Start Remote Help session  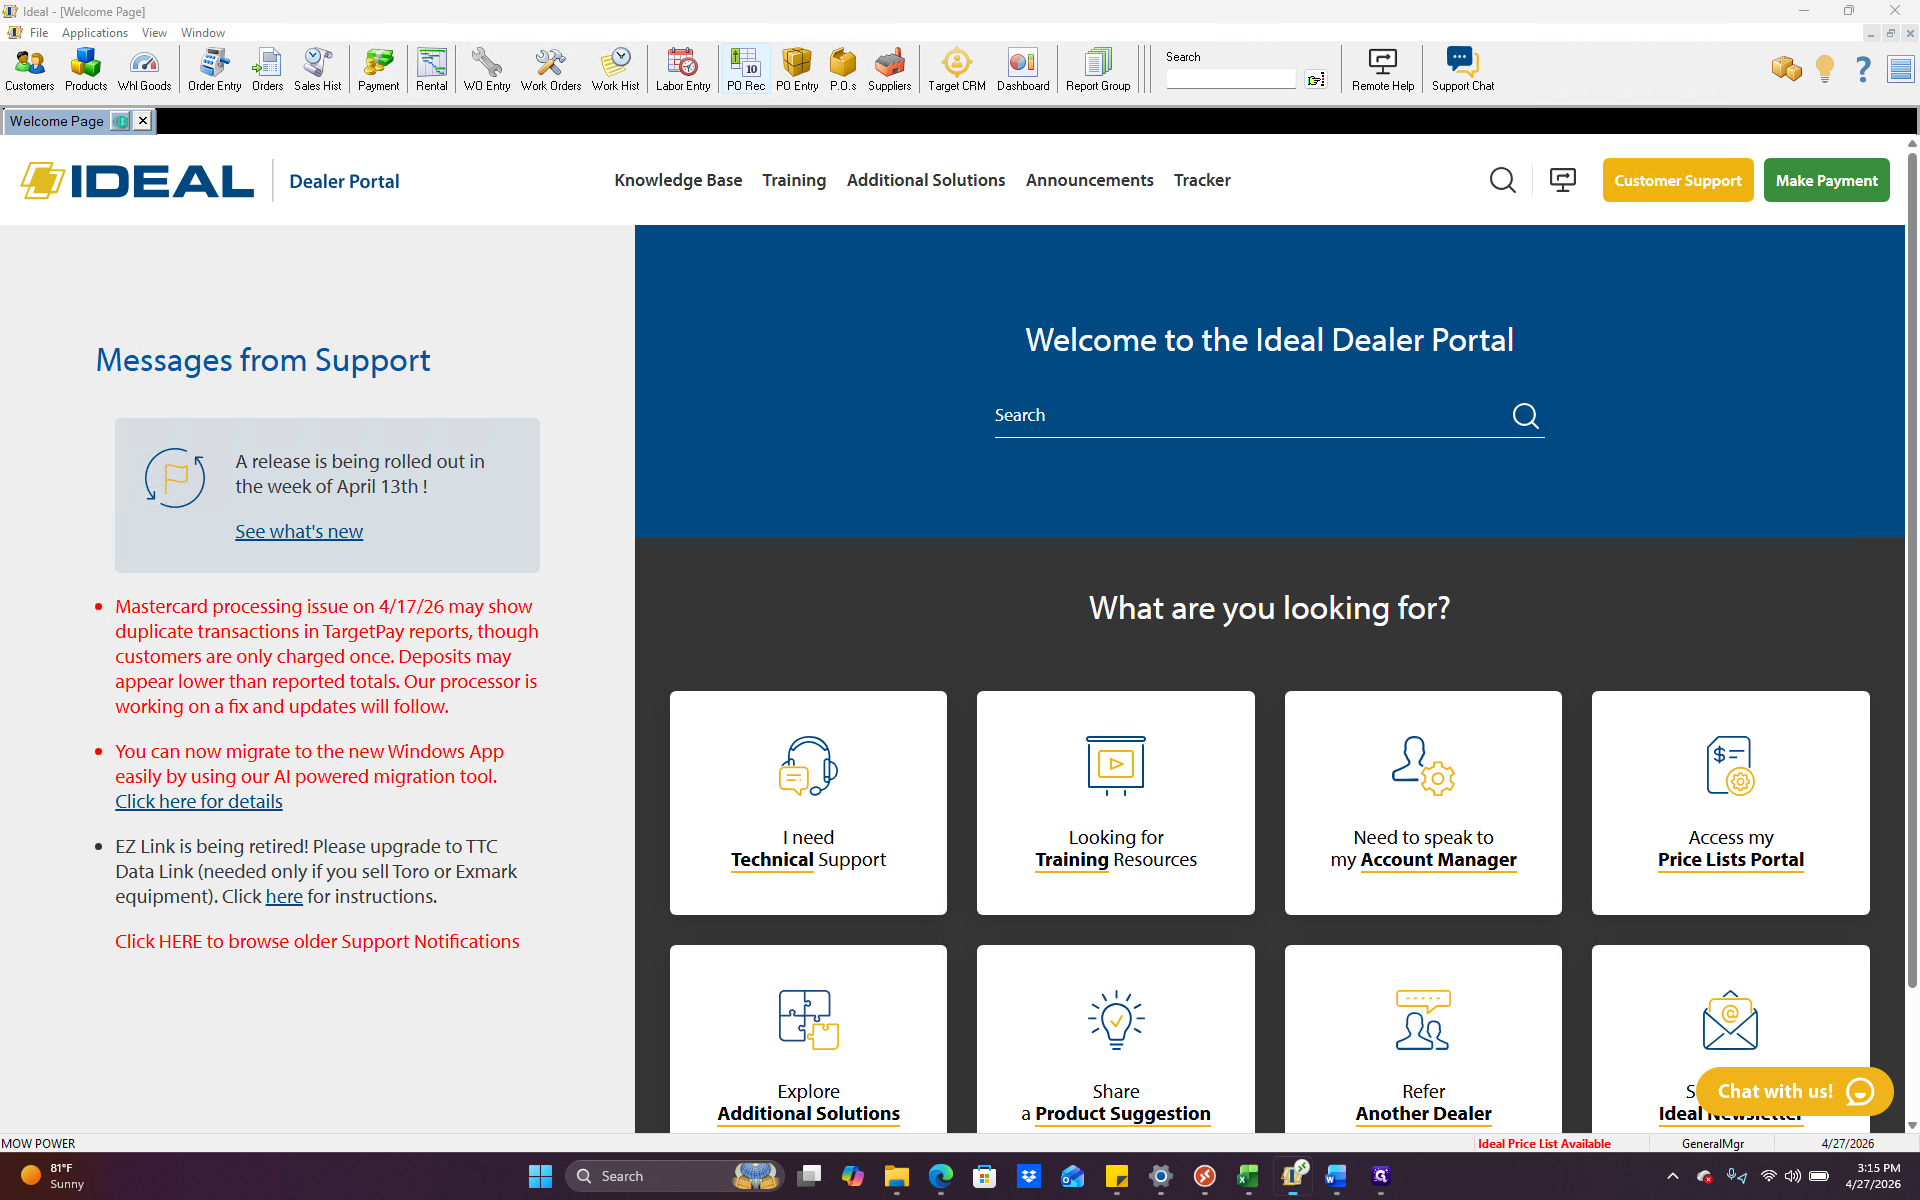coord(1383,70)
